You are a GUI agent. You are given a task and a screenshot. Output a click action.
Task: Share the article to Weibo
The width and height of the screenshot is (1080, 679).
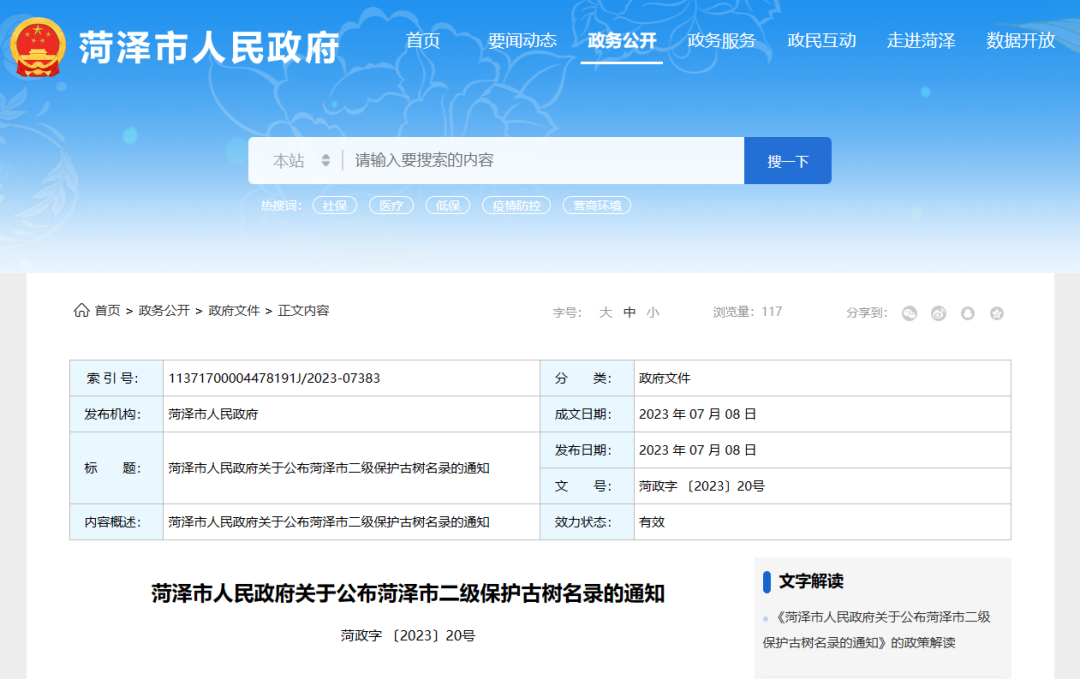point(937,313)
